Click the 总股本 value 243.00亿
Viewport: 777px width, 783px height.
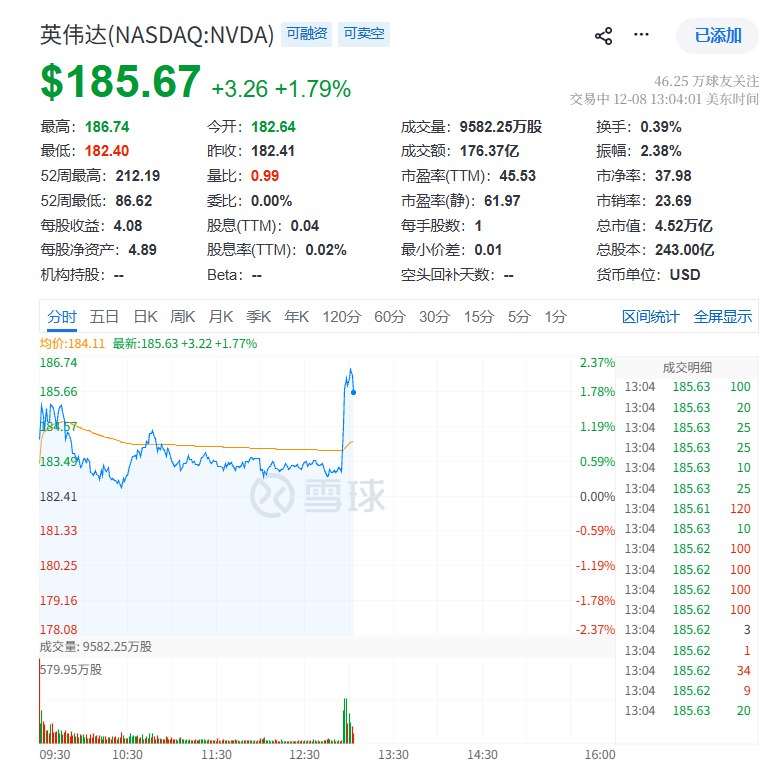point(685,250)
